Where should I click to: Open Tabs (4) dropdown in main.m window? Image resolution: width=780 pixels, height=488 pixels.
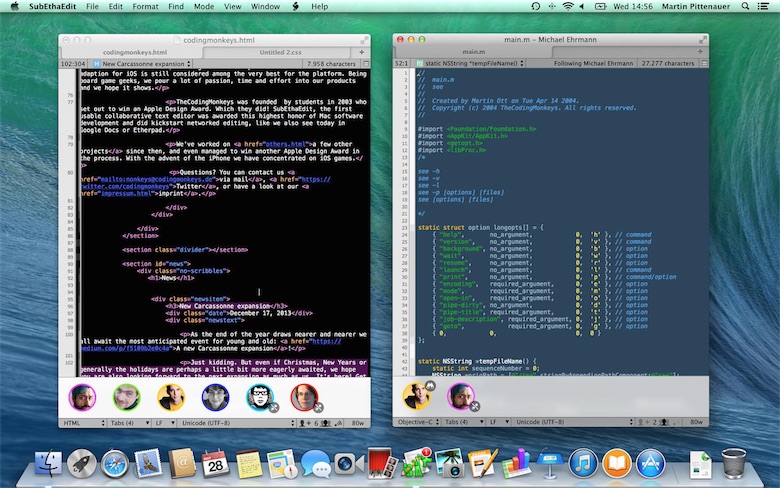[x=464, y=422]
